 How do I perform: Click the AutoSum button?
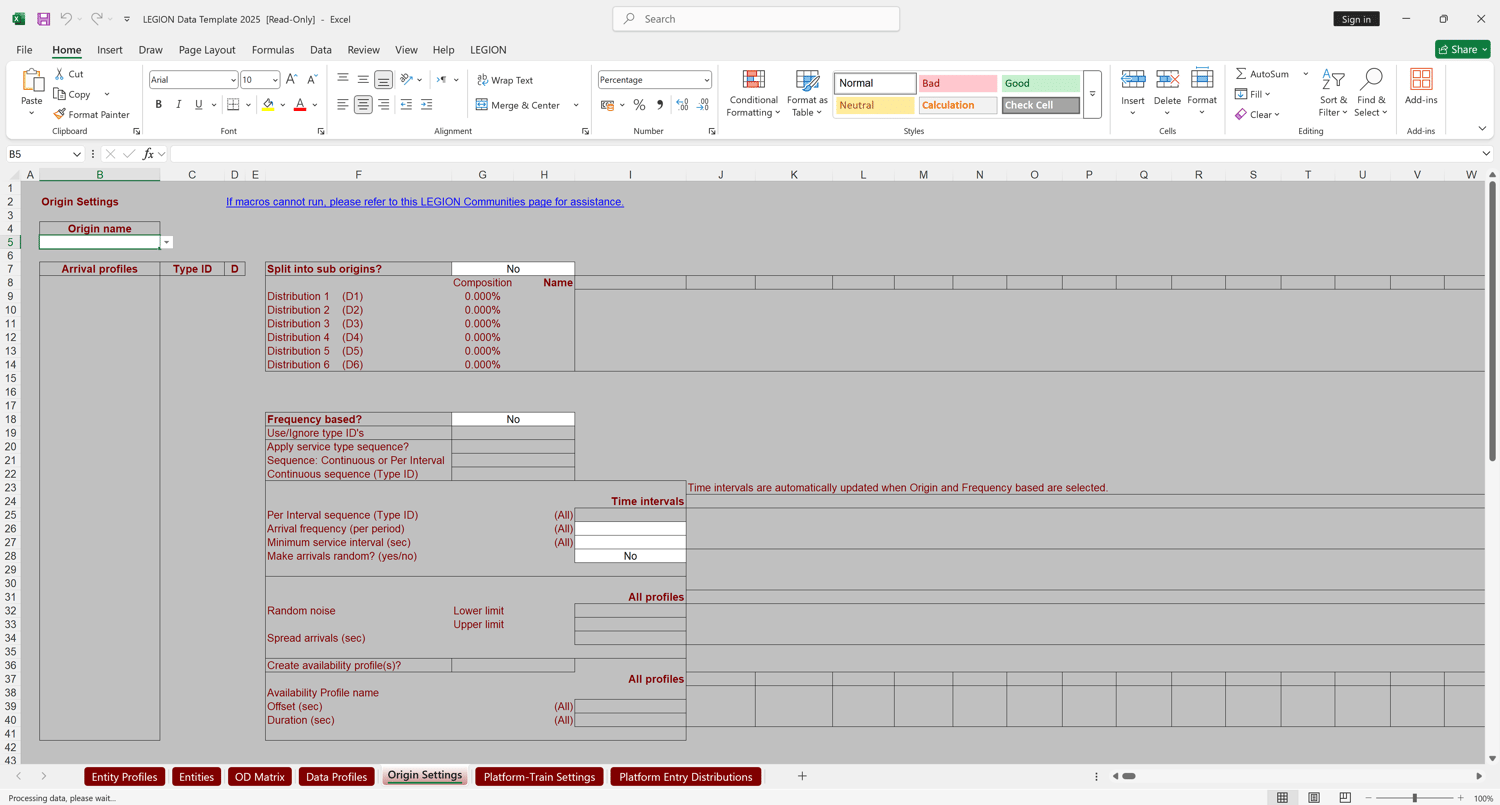[1263, 74]
